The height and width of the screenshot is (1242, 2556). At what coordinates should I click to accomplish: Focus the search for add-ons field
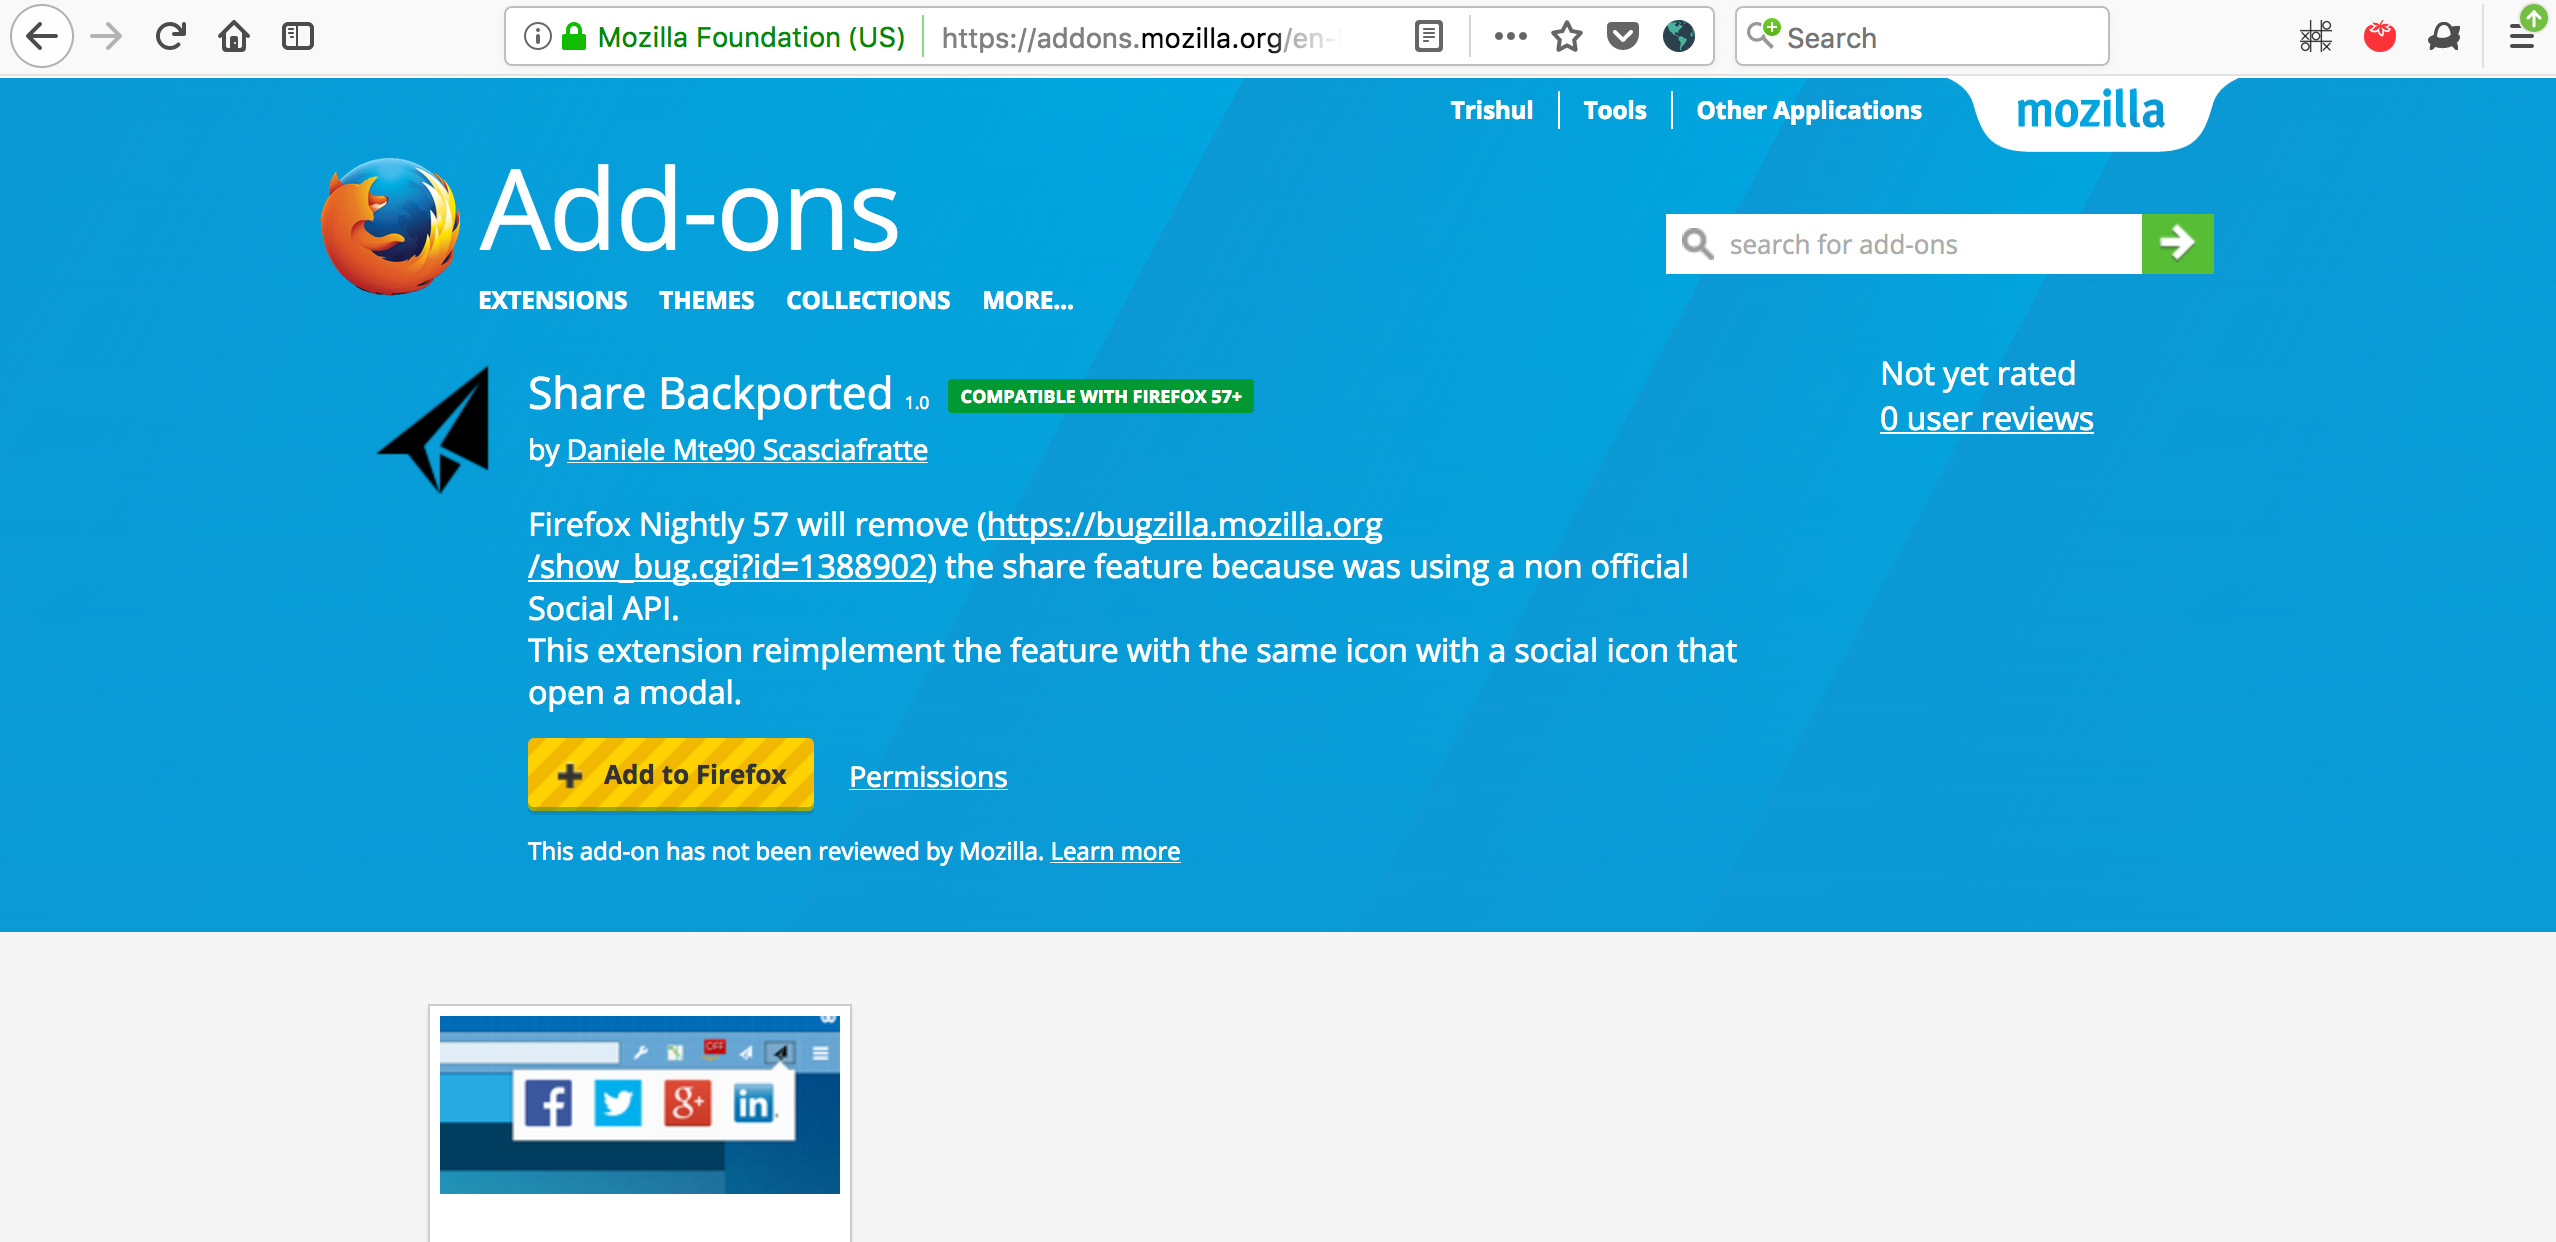(x=1903, y=243)
